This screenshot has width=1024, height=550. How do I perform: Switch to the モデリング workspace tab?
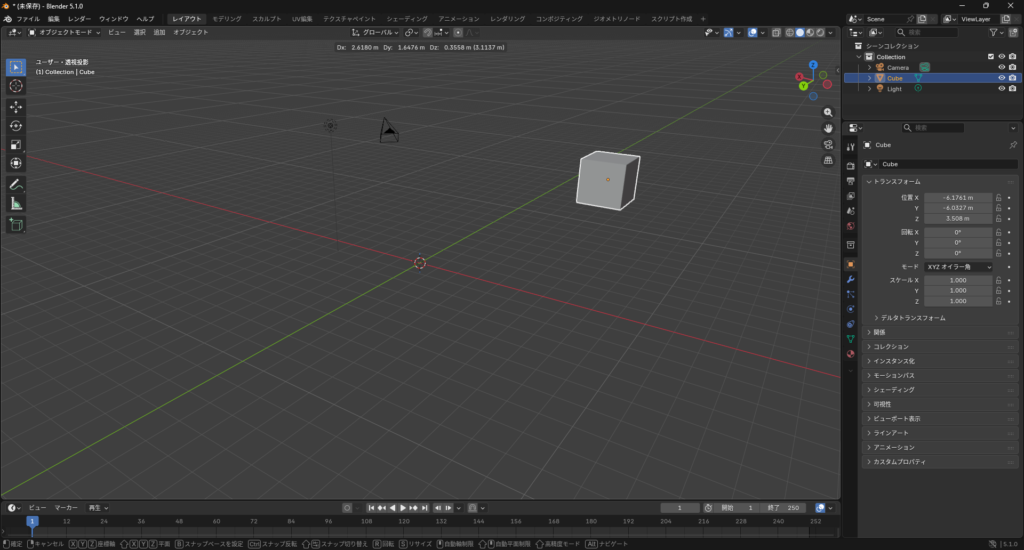[226, 19]
